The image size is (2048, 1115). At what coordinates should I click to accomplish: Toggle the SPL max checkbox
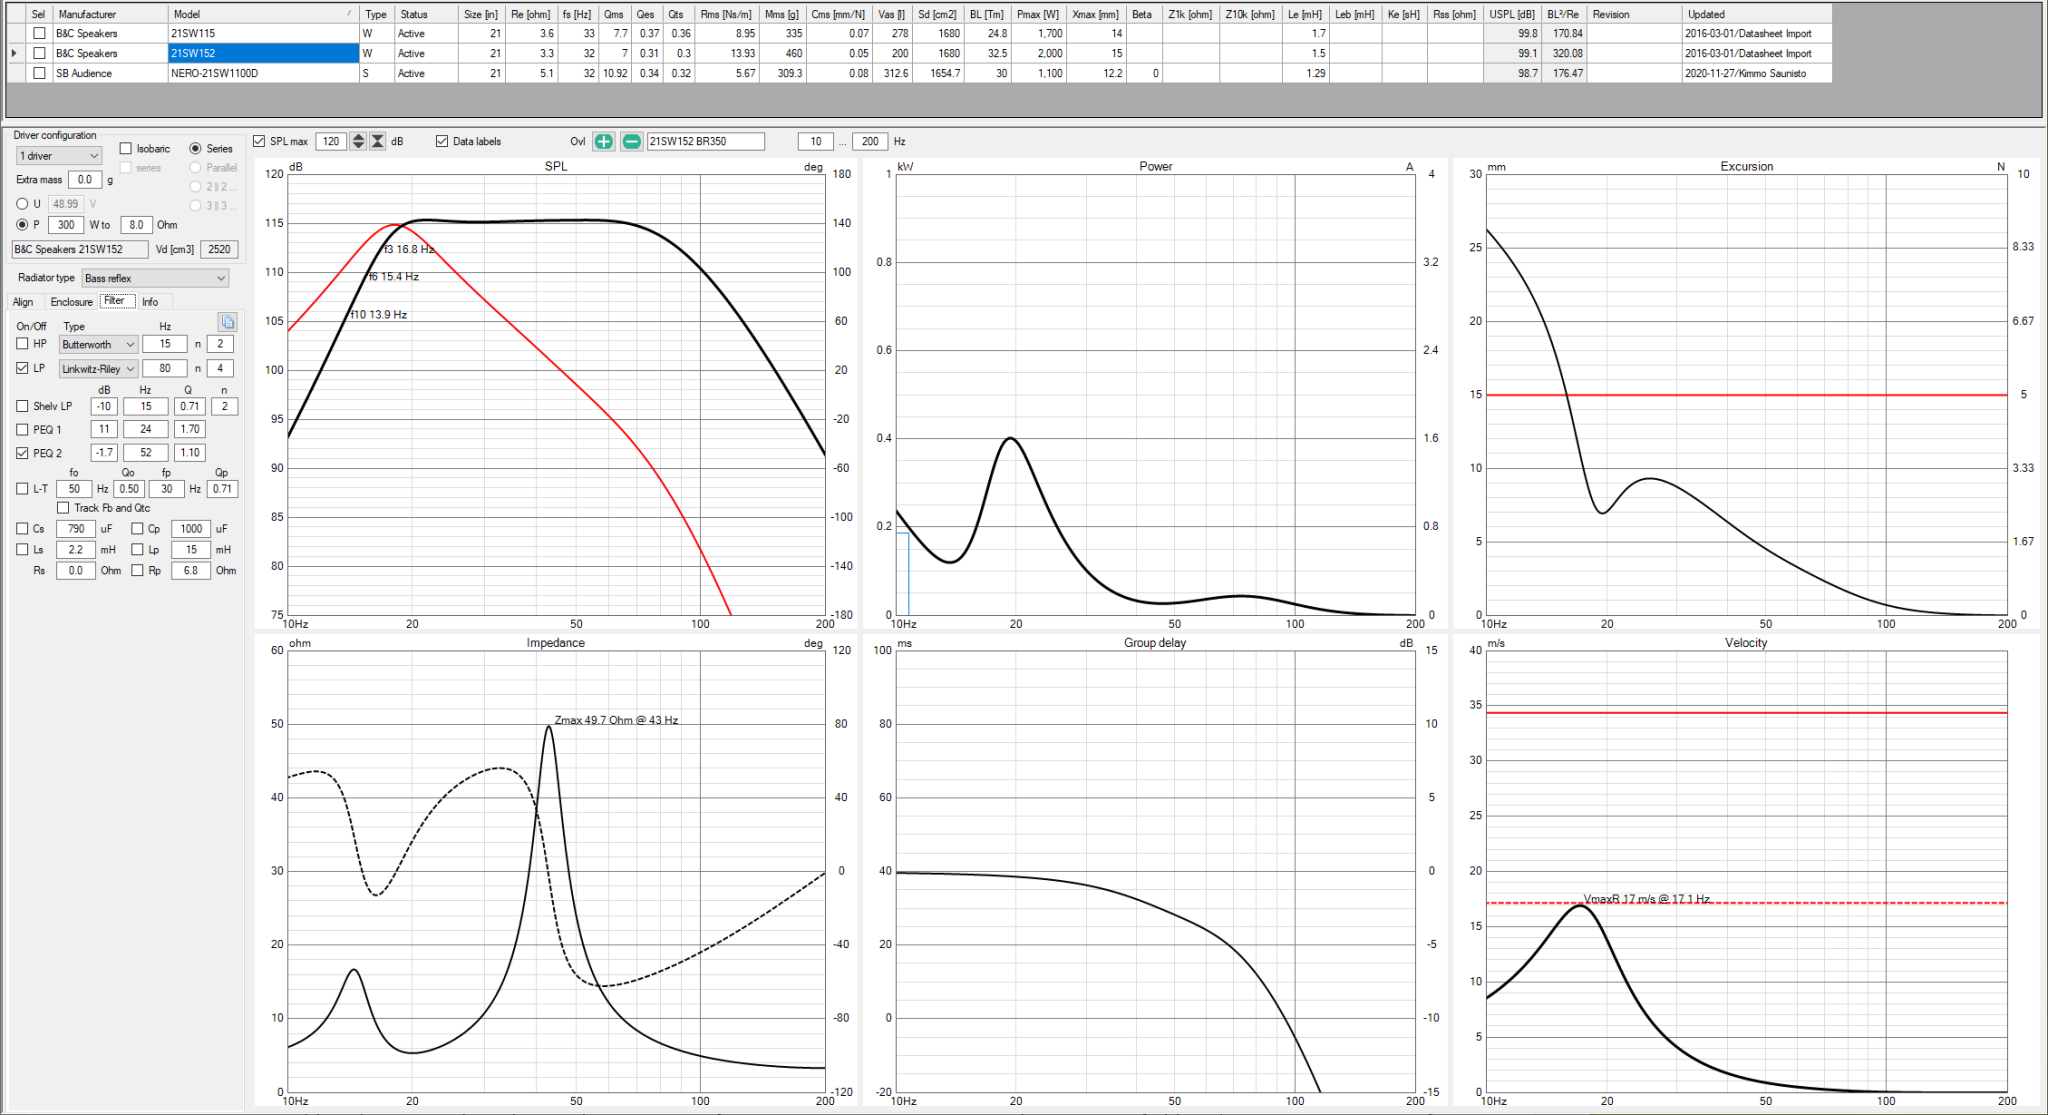(259, 142)
